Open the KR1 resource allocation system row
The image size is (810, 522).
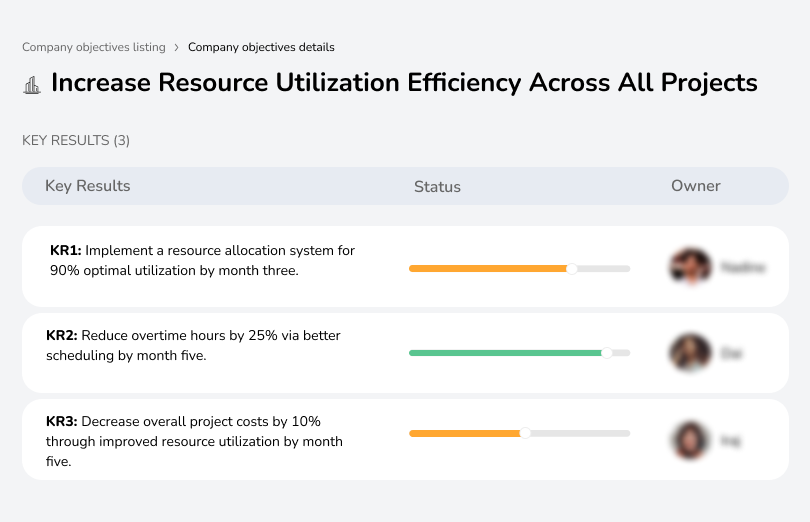point(405,267)
